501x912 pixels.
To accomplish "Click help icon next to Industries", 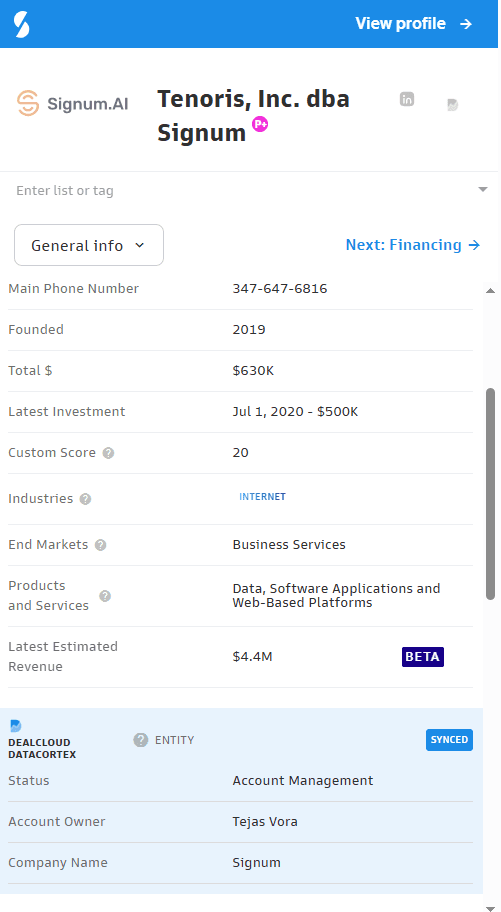I will pyautogui.click(x=86, y=499).
